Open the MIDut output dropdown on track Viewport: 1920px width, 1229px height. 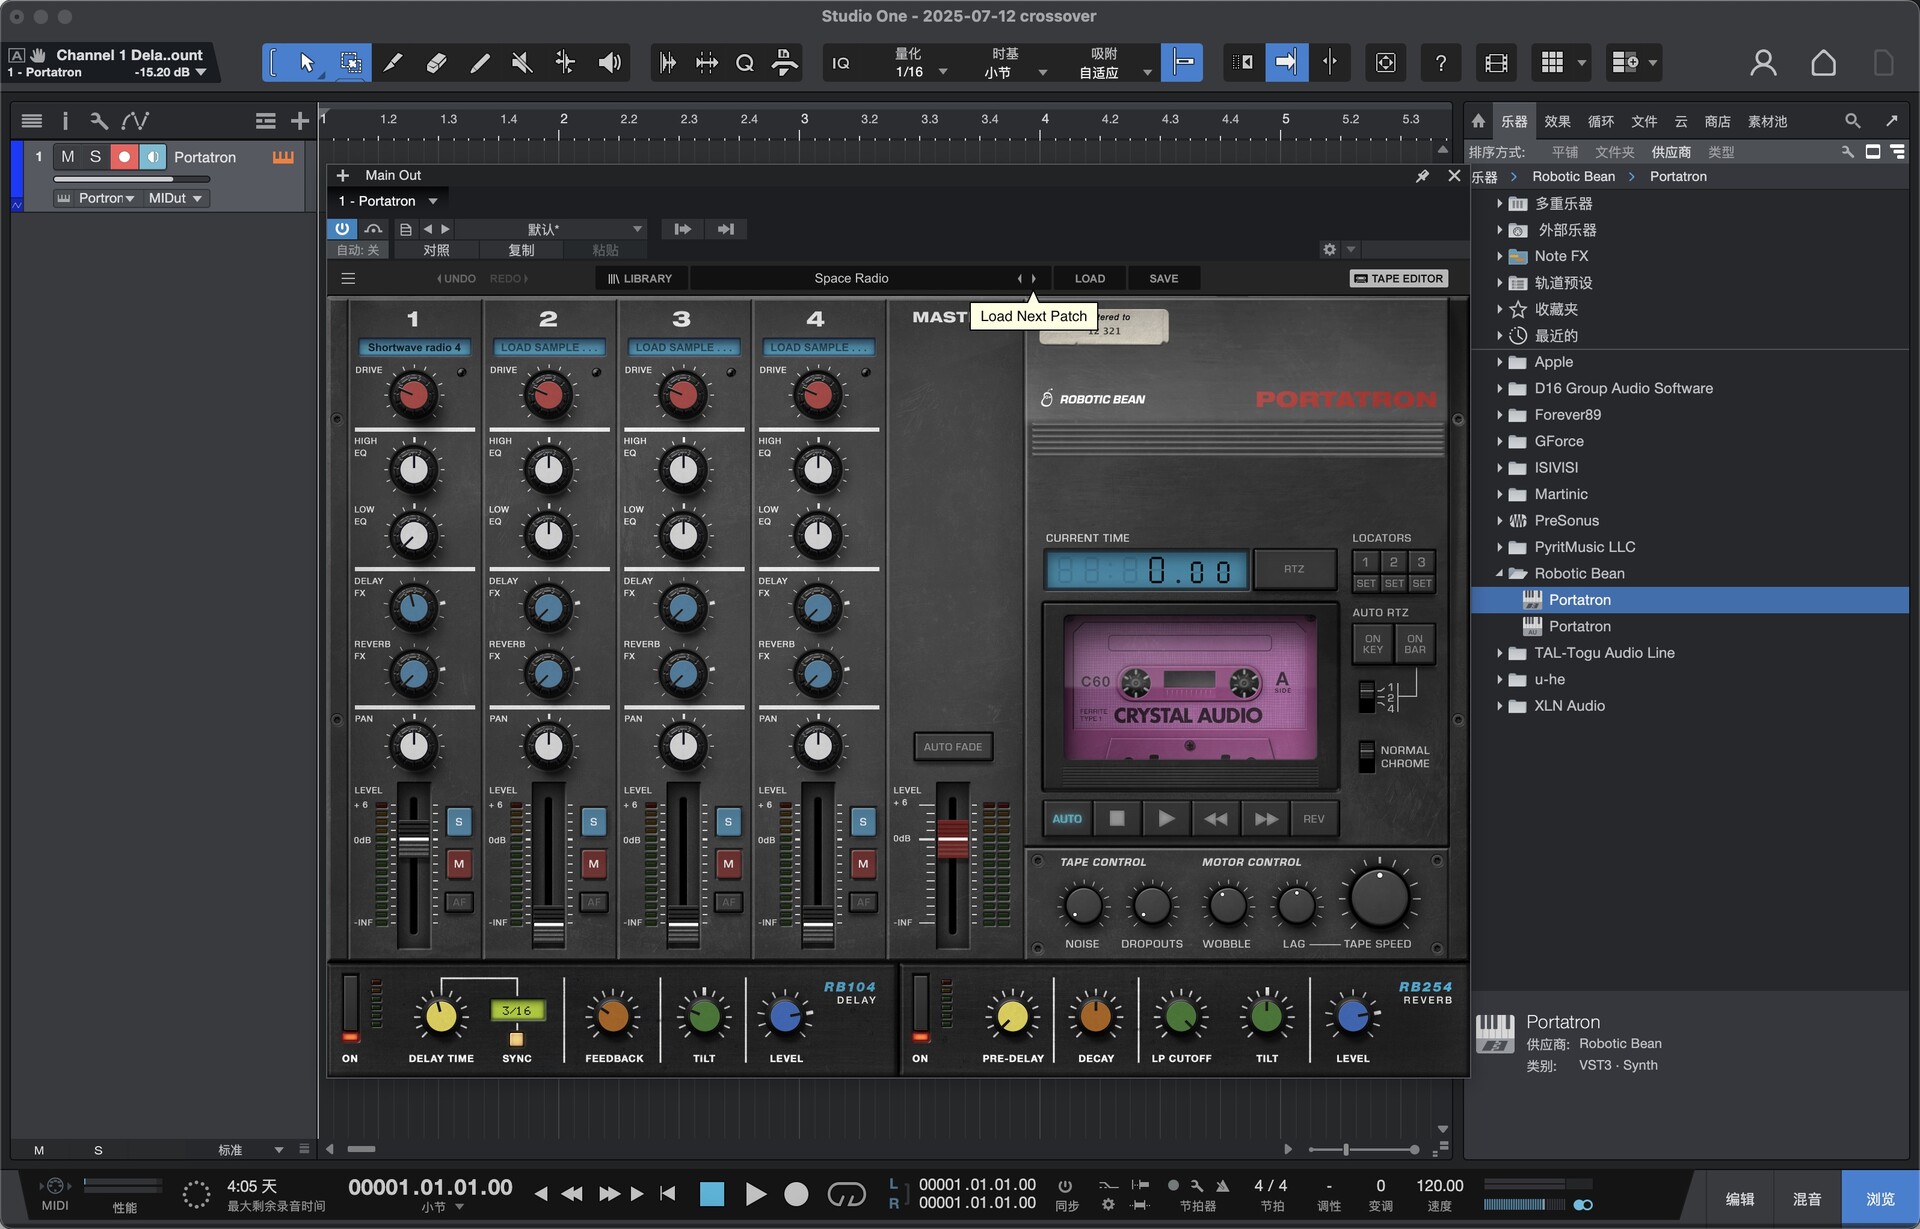coord(175,198)
